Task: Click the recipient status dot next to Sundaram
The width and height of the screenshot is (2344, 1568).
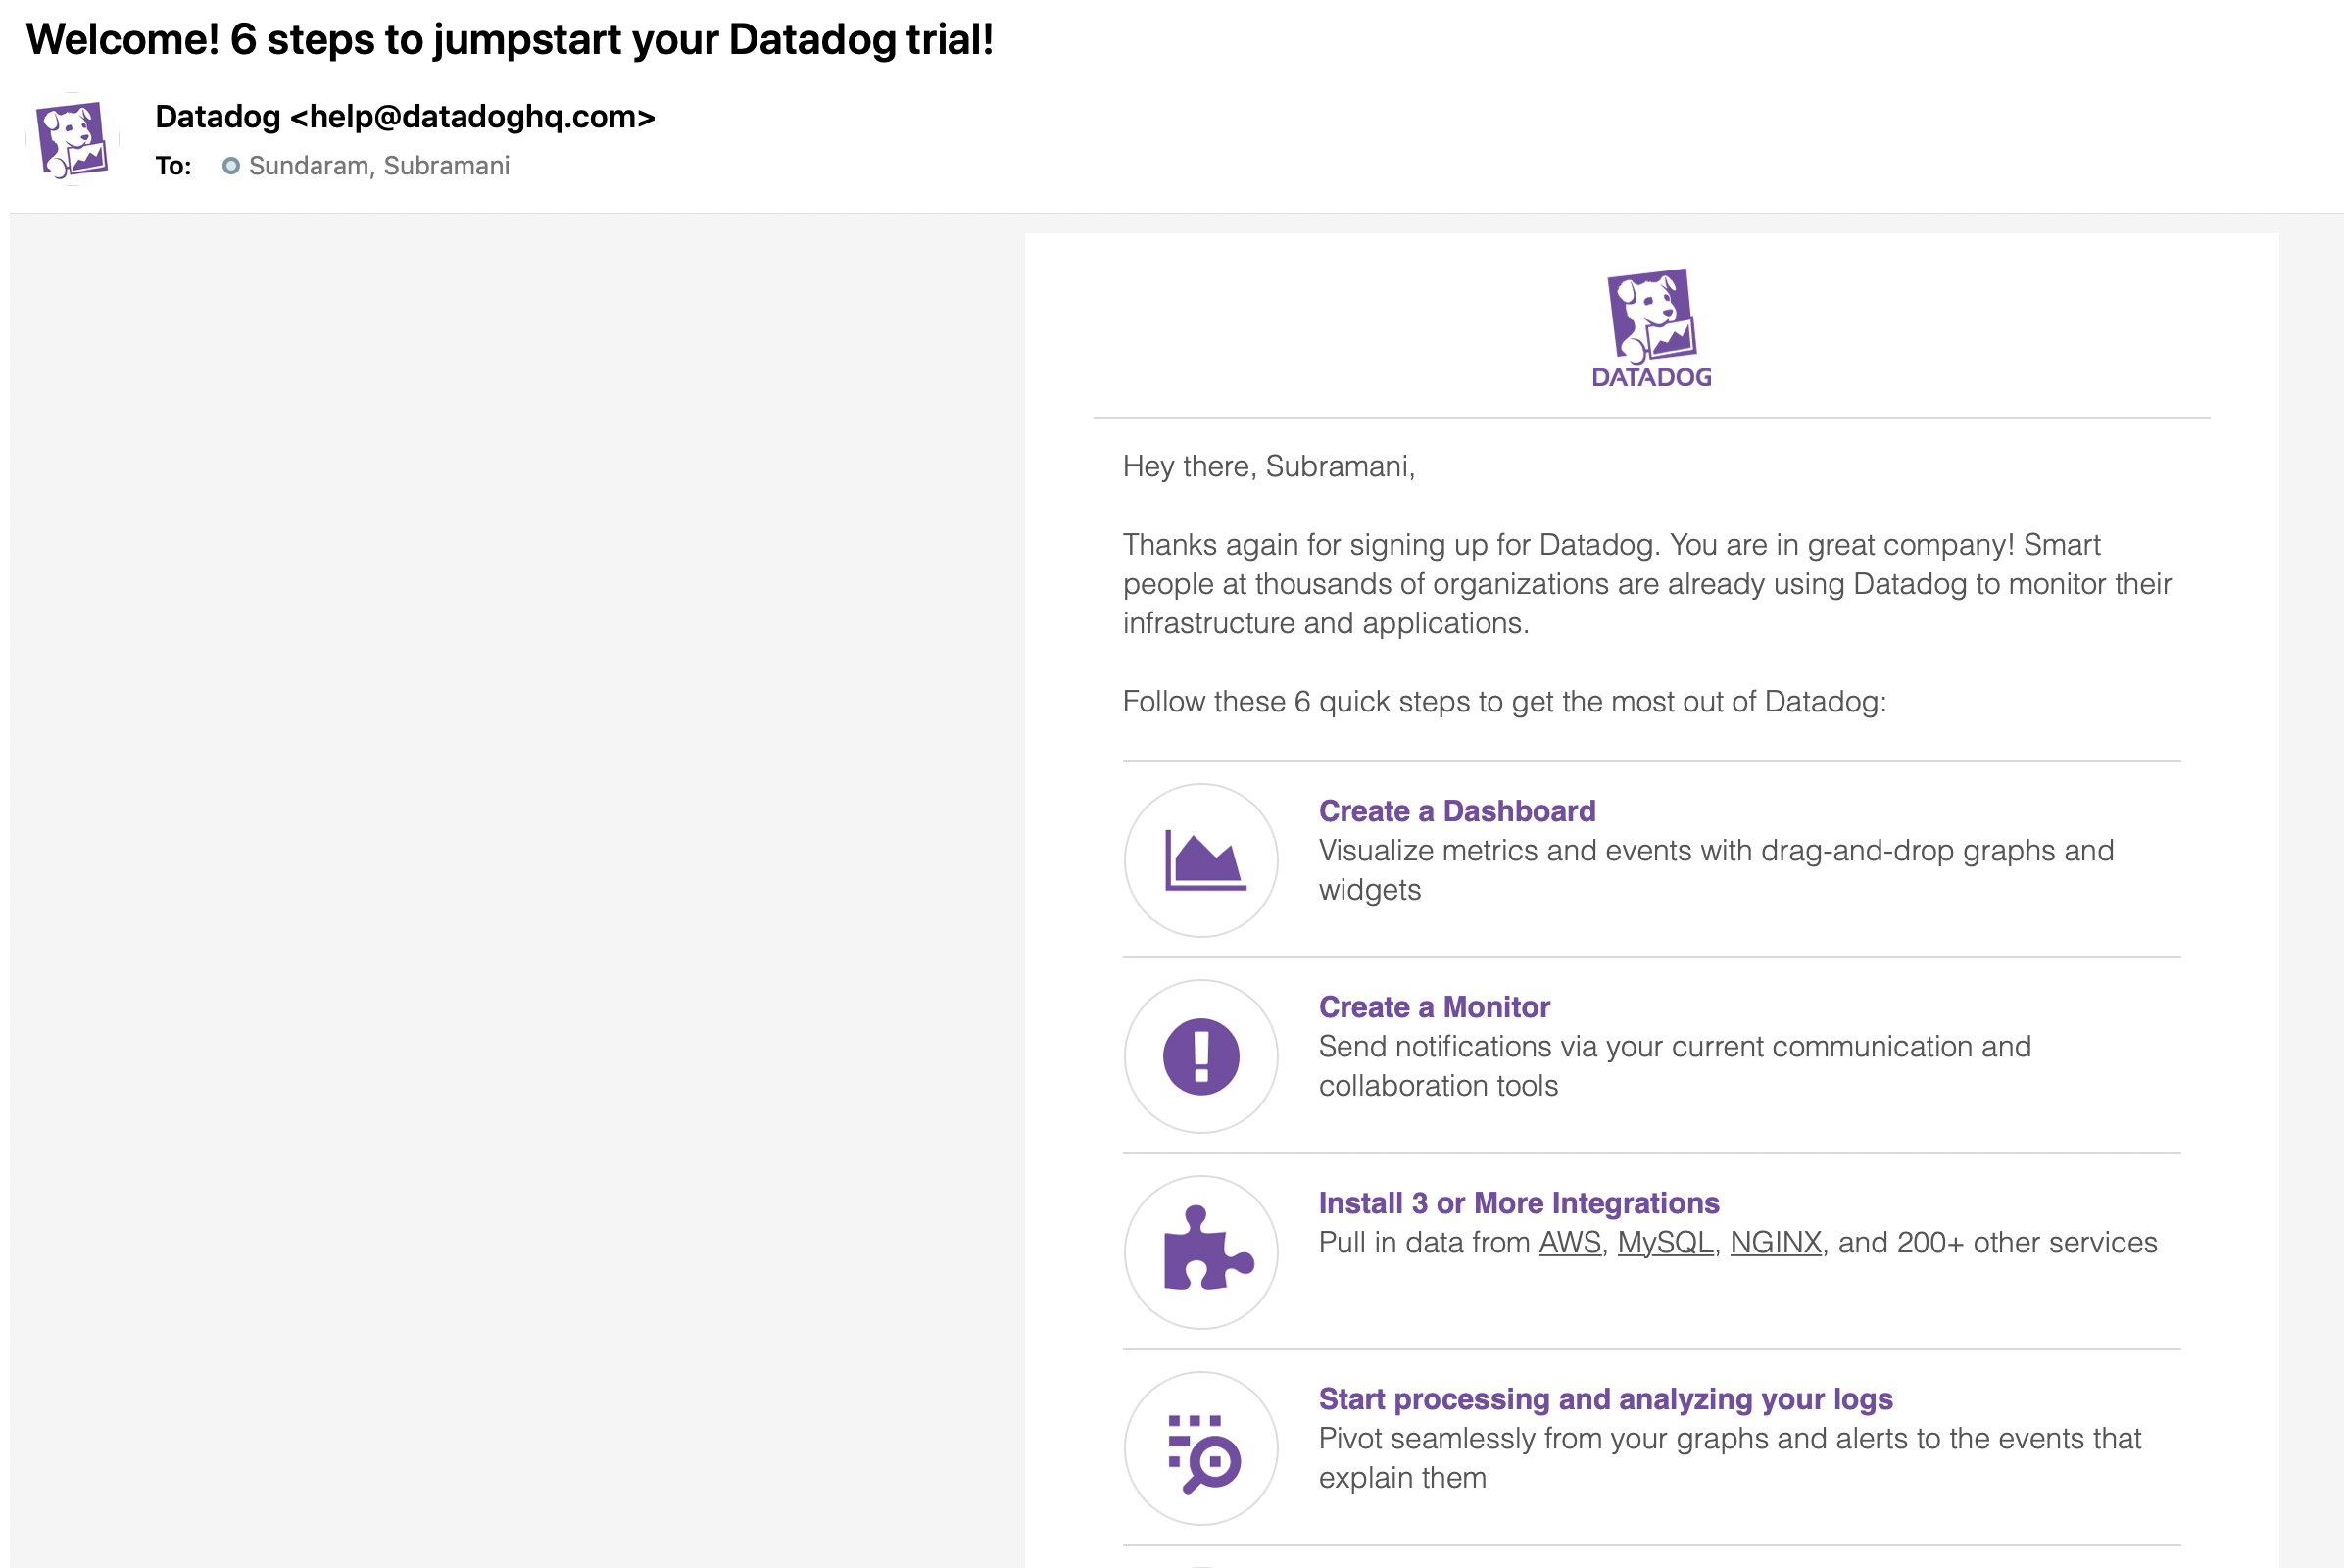Action: click(231, 166)
